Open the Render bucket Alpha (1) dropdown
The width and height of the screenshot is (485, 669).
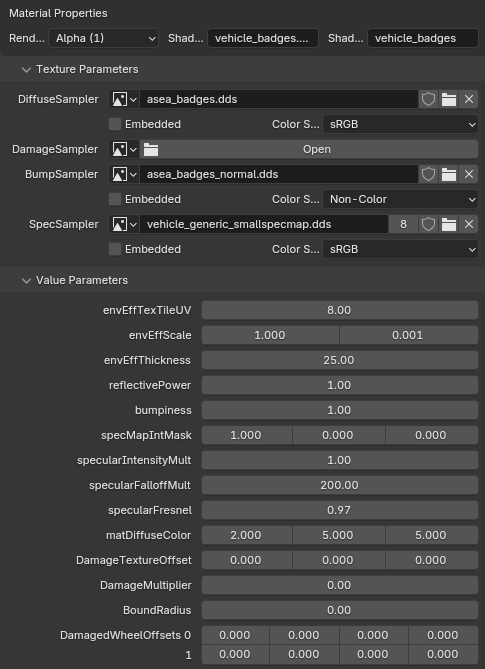(x=104, y=38)
